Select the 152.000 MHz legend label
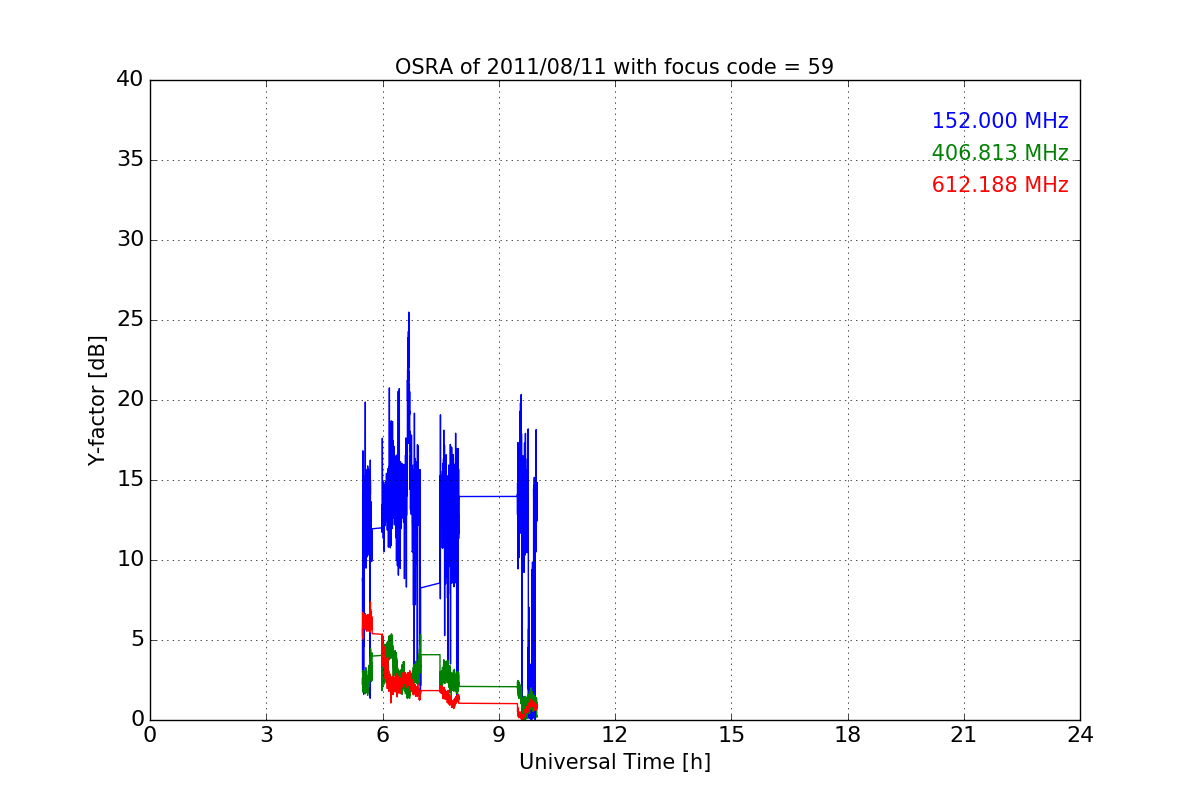The width and height of the screenshot is (1200, 800). point(1000,121)
